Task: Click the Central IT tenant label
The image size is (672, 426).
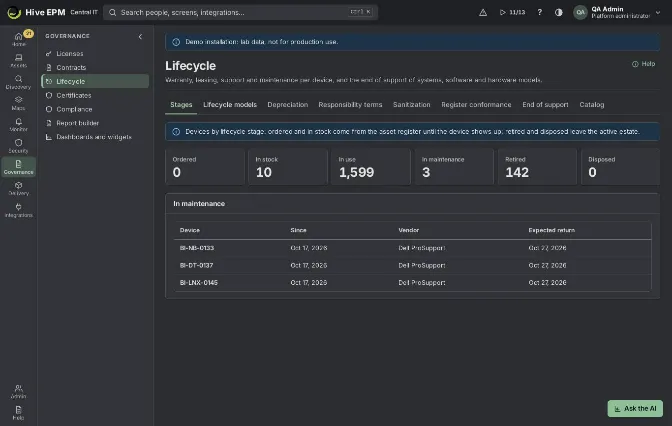Action: 84,12
